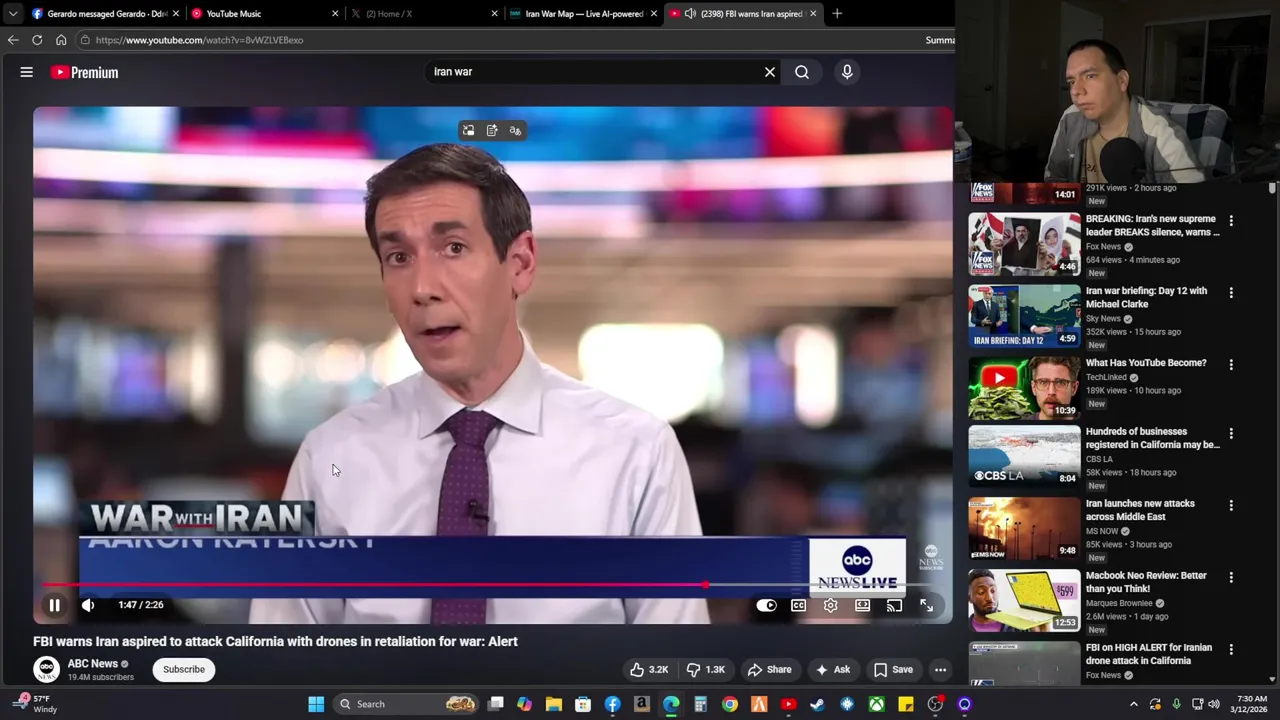The image size is (1280, 720).
Task: Switch to theater mode
Action: pos(862,605)
